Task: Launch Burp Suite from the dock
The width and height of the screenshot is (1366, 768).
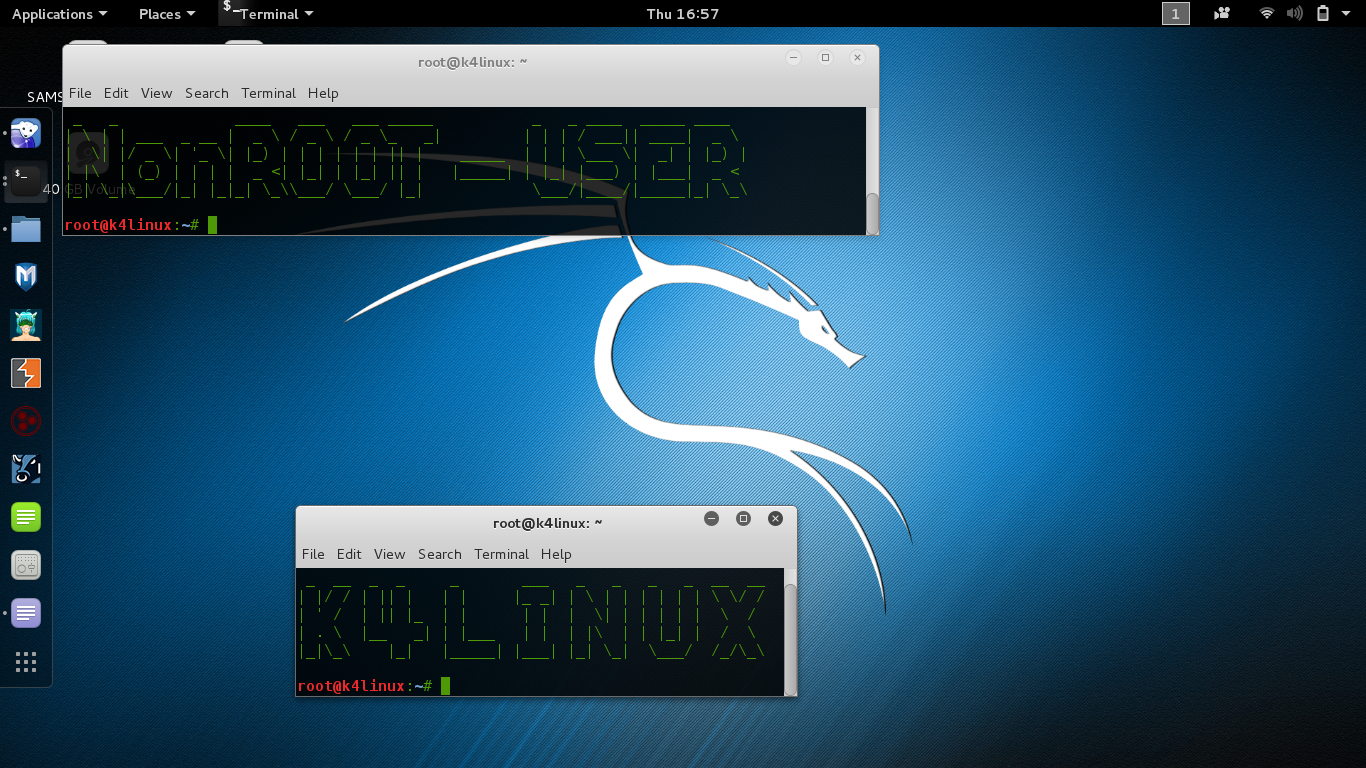Action: (x=26, y=373)
